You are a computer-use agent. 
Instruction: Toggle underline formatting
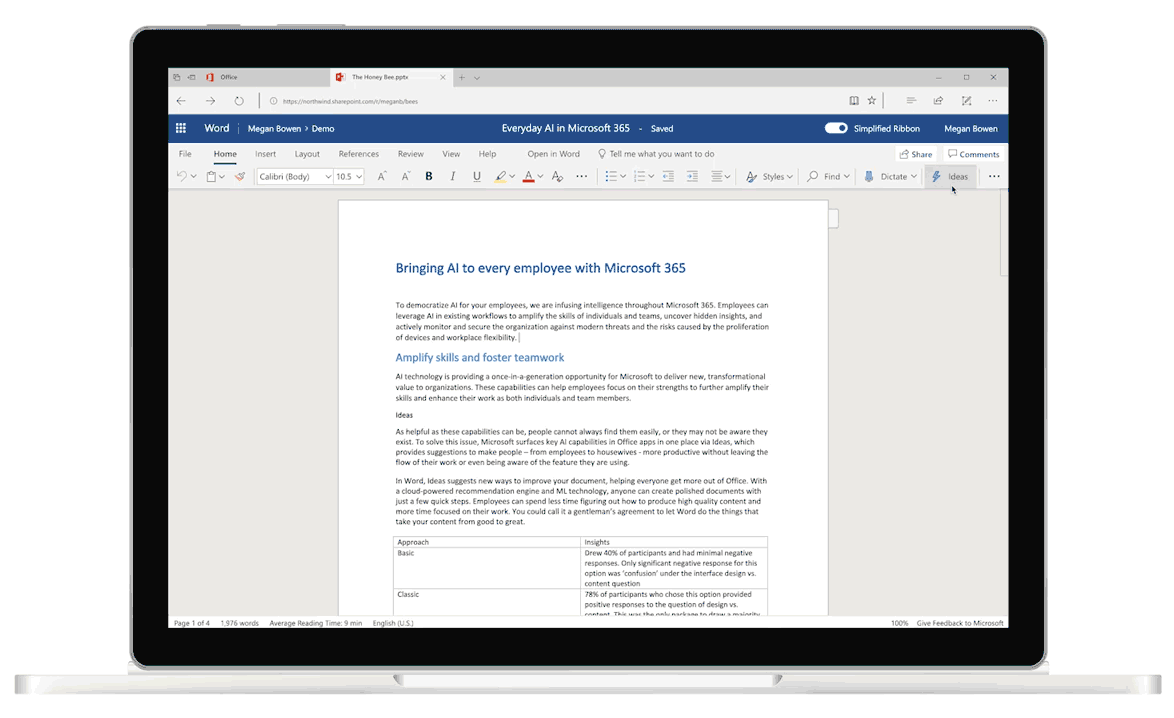[x=476, y=176]
